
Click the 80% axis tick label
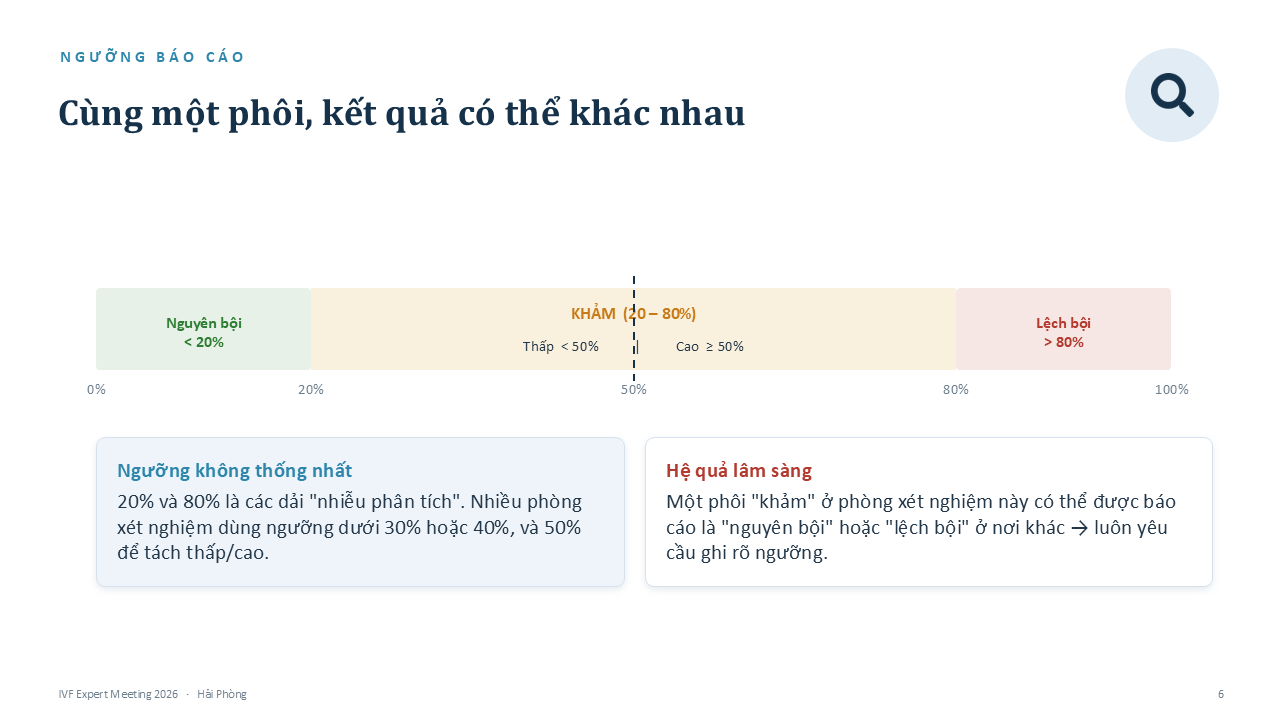coord(956,390)
